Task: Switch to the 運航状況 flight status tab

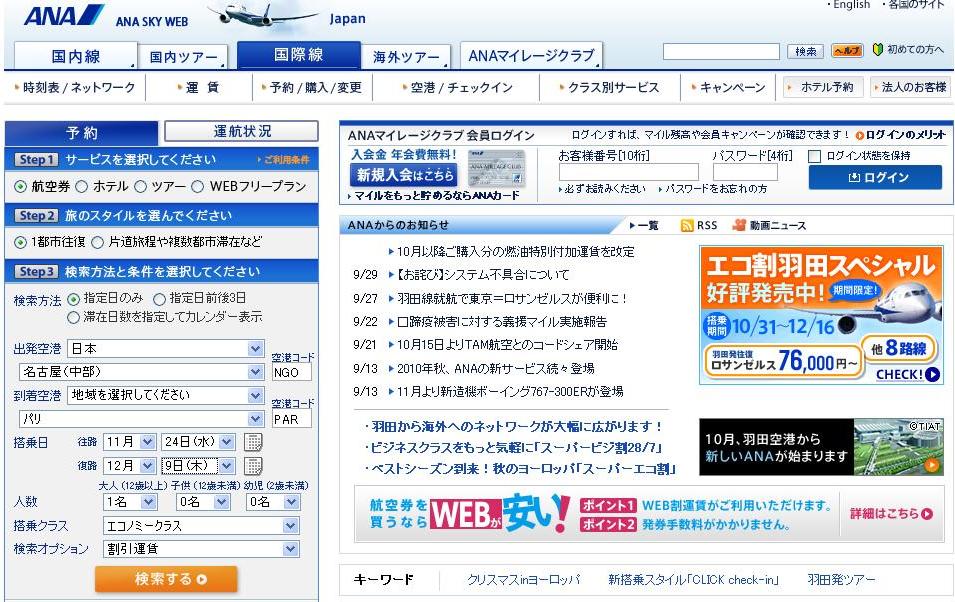Action: 241,132
